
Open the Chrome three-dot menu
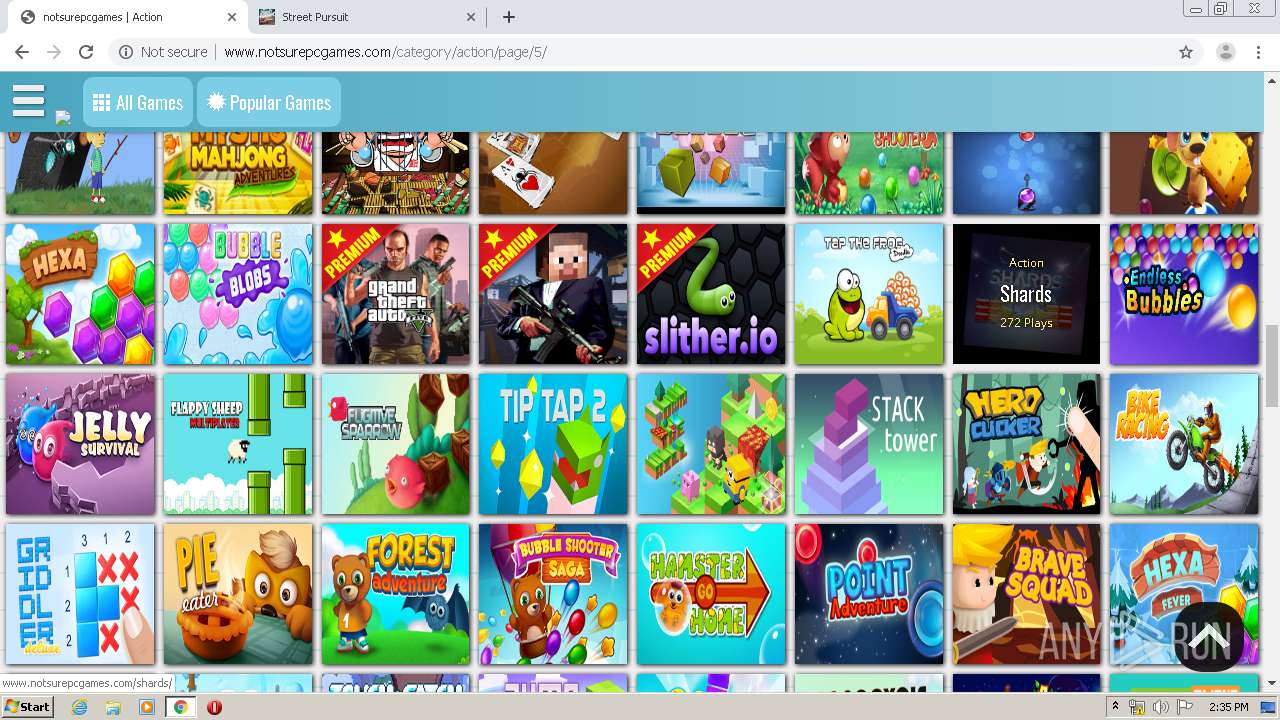pos(1258,52)
